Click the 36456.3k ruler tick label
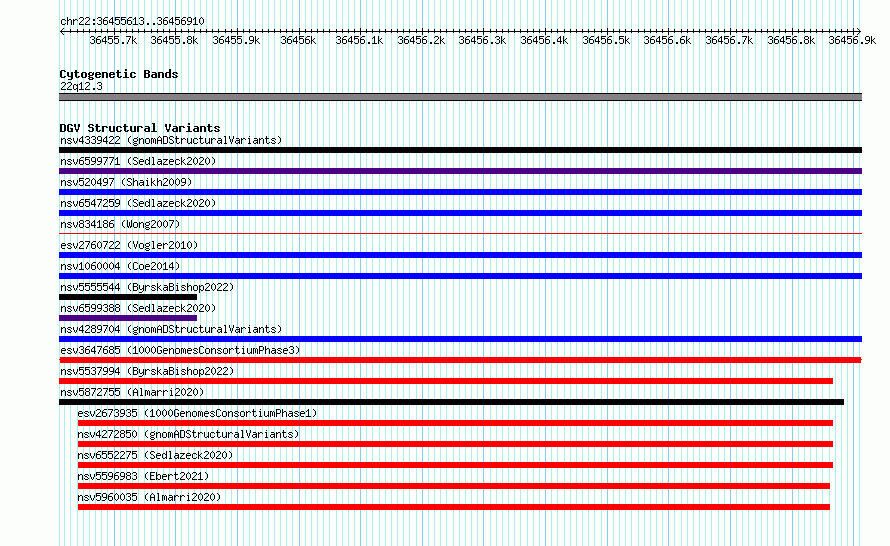 [x=482, y=40]
